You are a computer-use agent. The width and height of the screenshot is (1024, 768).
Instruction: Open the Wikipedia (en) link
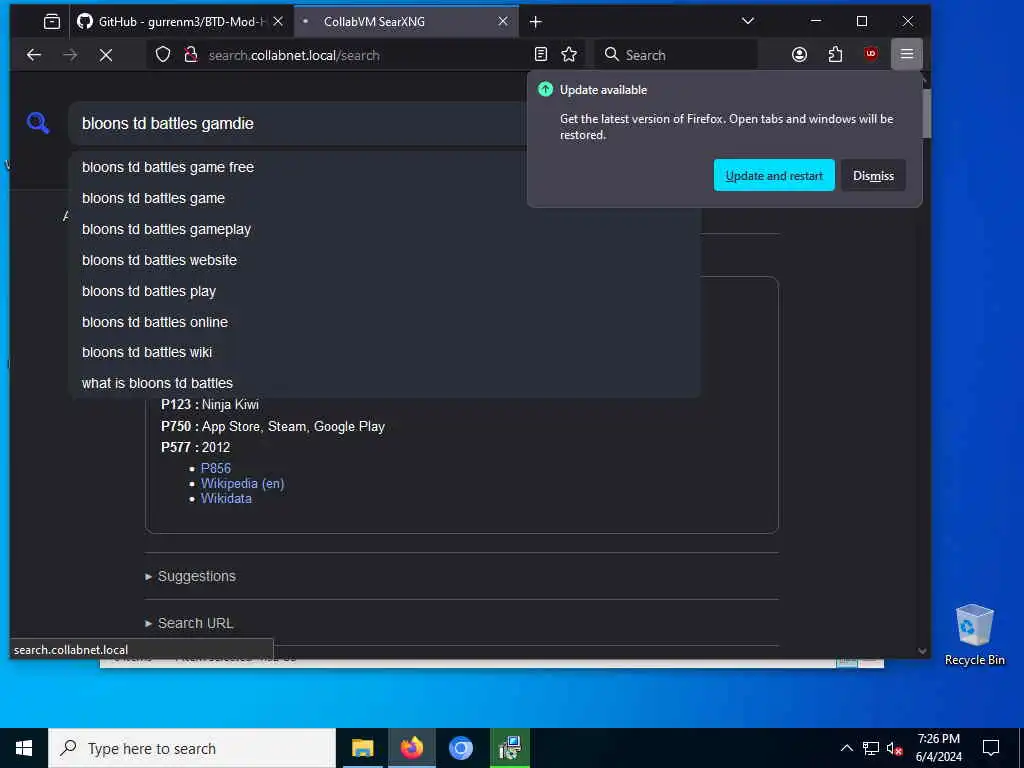pyautogui.click(x=242, y=483)
